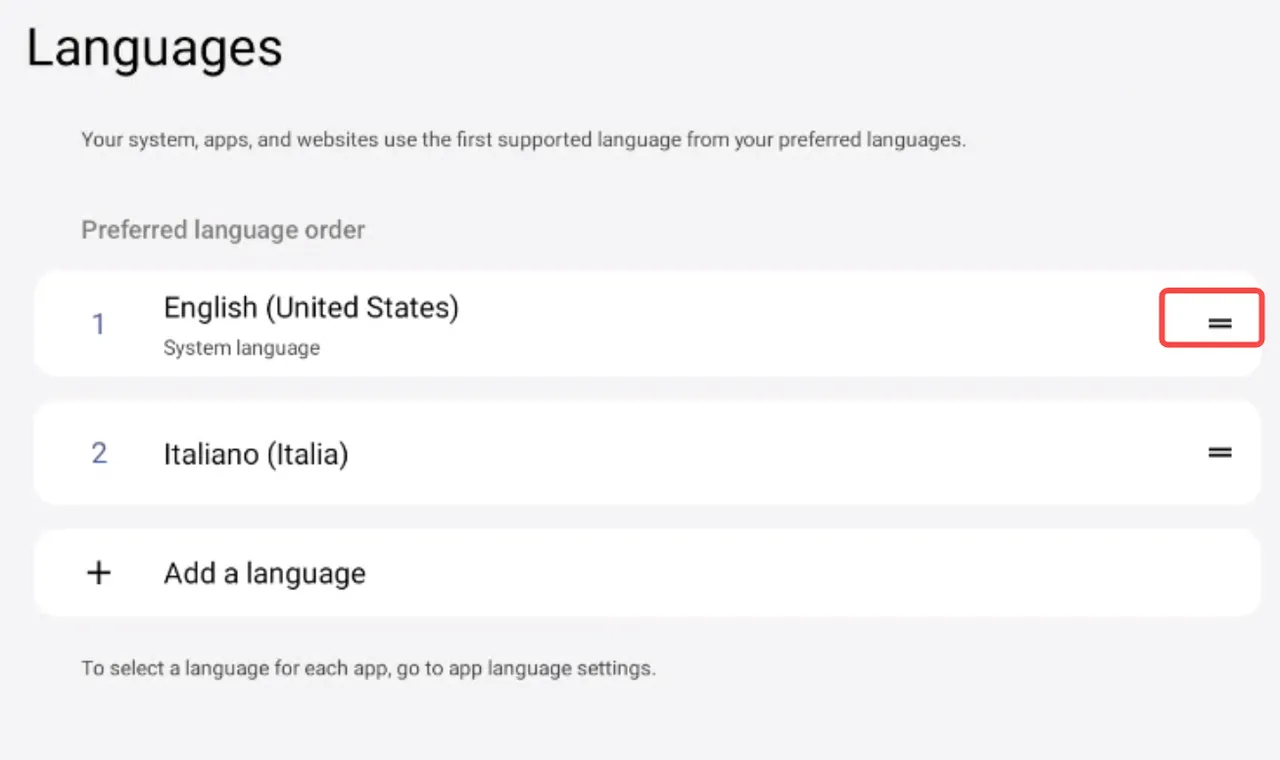The width and height of the screenshot is (1280, 760).
Task: Click the drag handle for English (United States)
Action: pyautogui.click(x=1219, y=323)
